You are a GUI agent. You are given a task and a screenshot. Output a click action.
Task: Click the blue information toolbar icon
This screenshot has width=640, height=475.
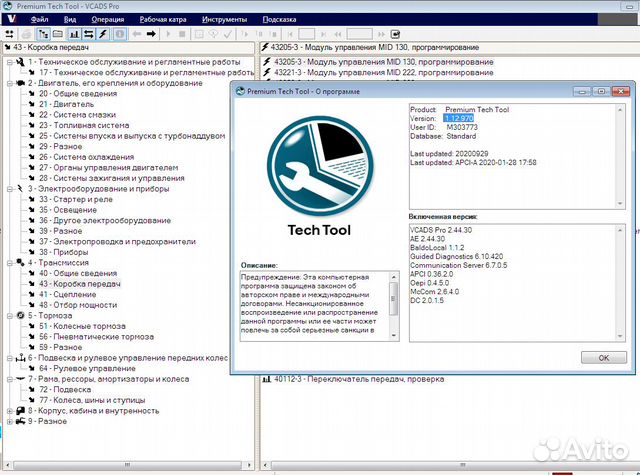[120, 34]
